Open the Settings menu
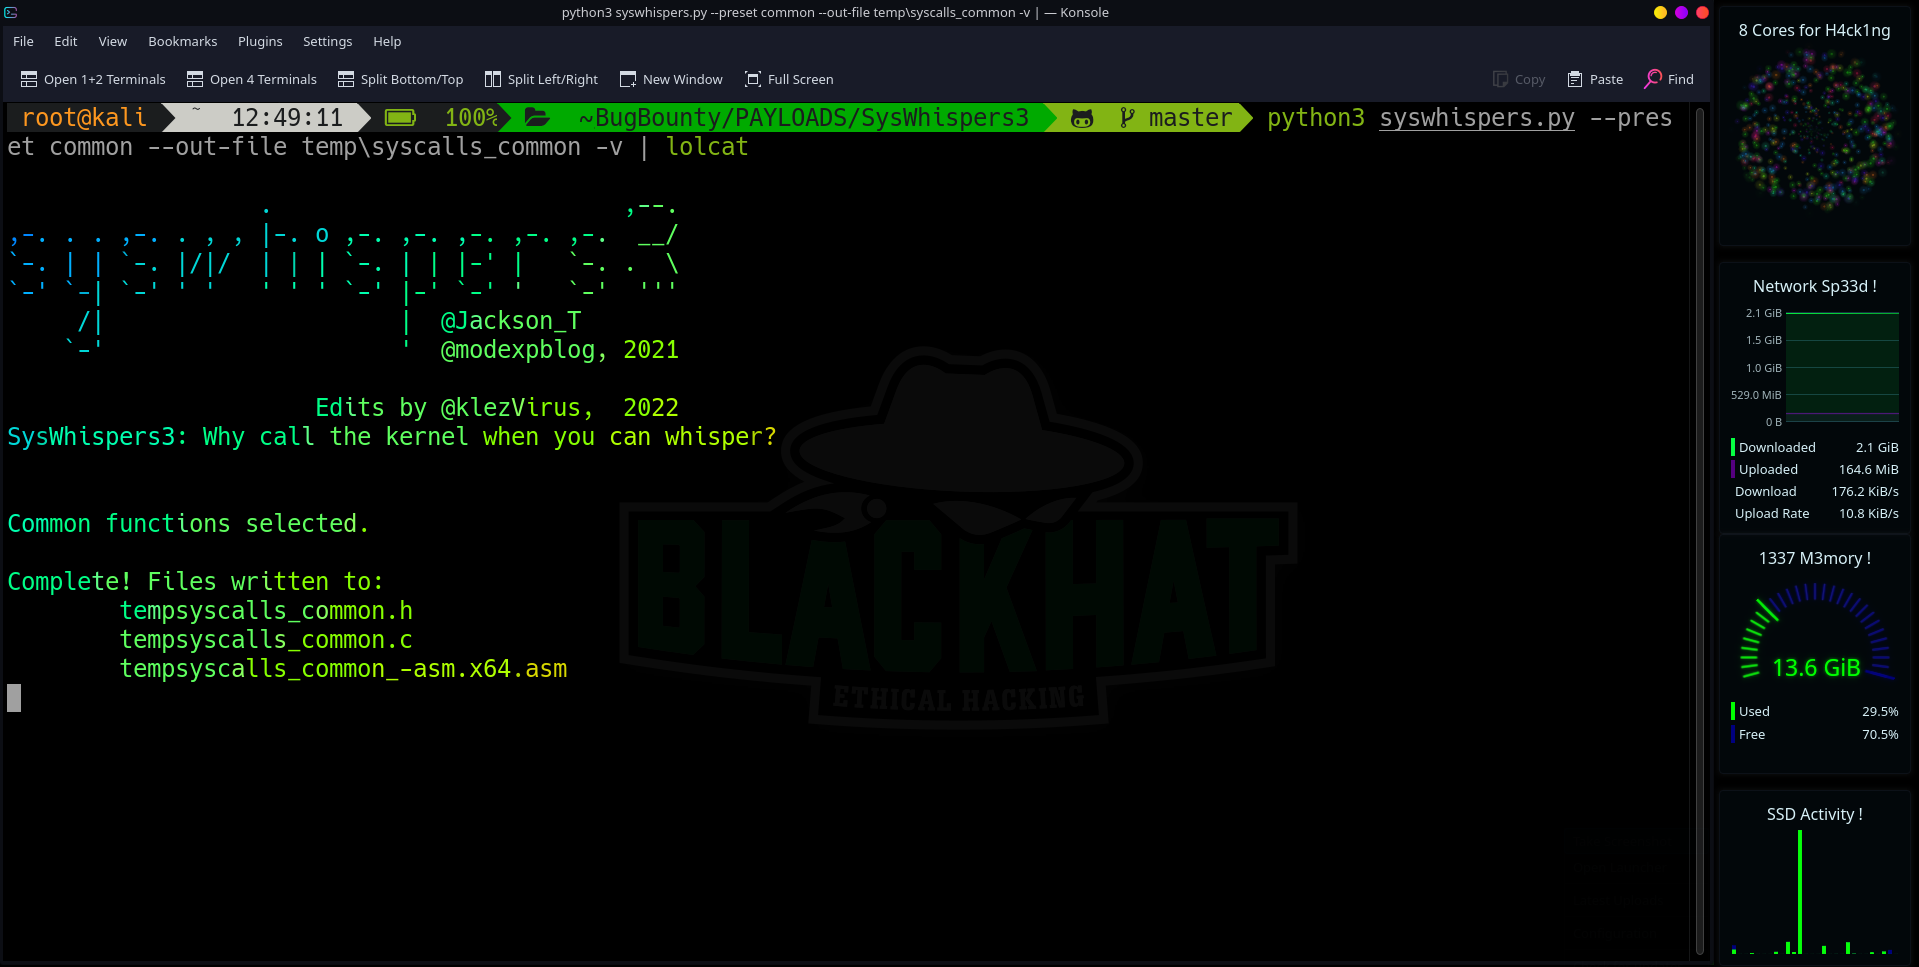The height and width of the screenshot is (967, 1919). coord(327,41)
